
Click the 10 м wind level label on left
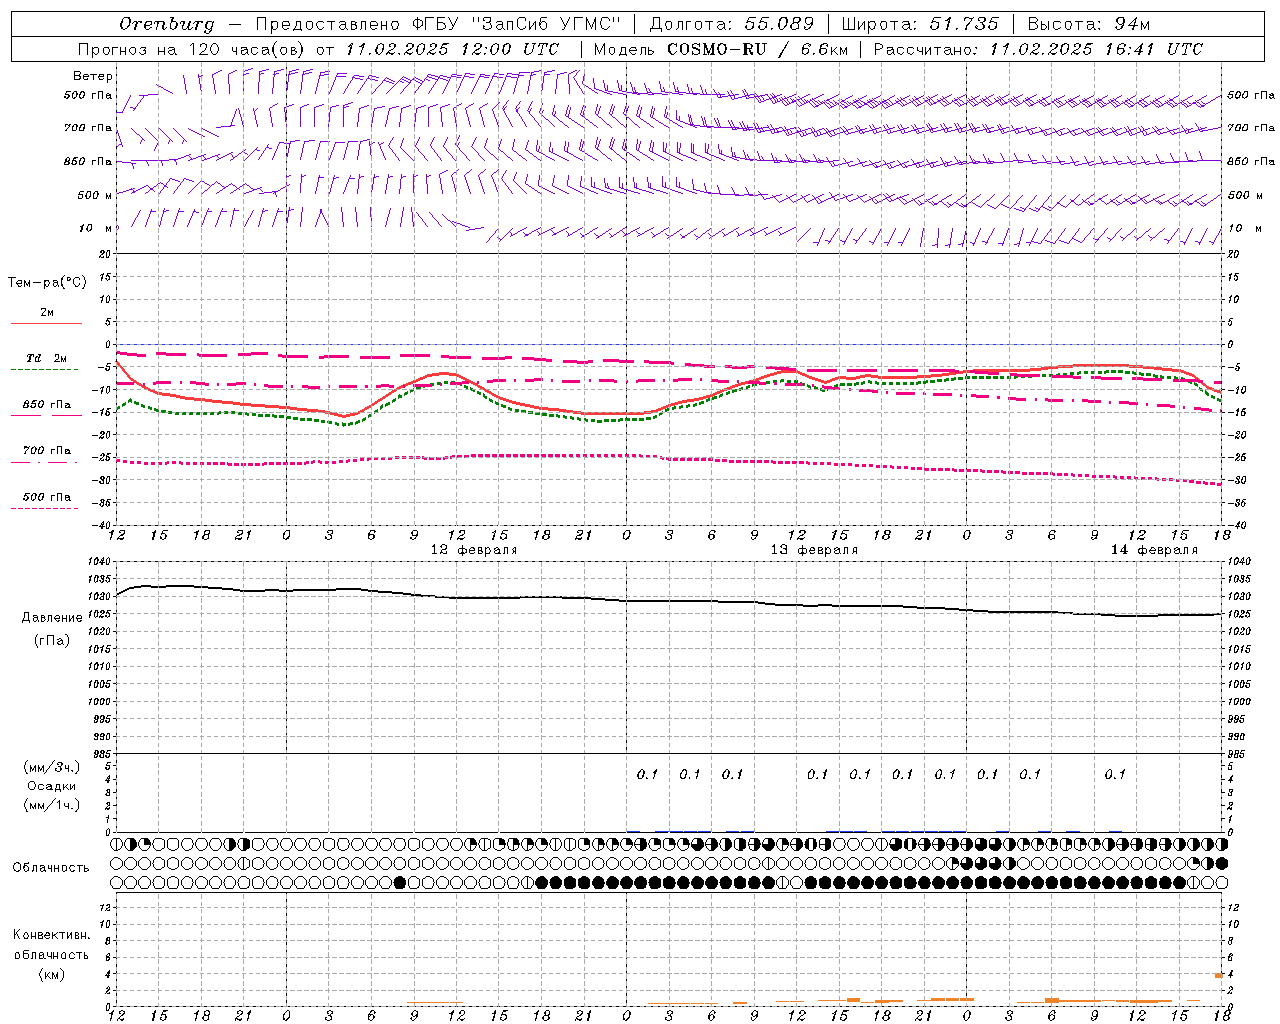click(95, 228)
